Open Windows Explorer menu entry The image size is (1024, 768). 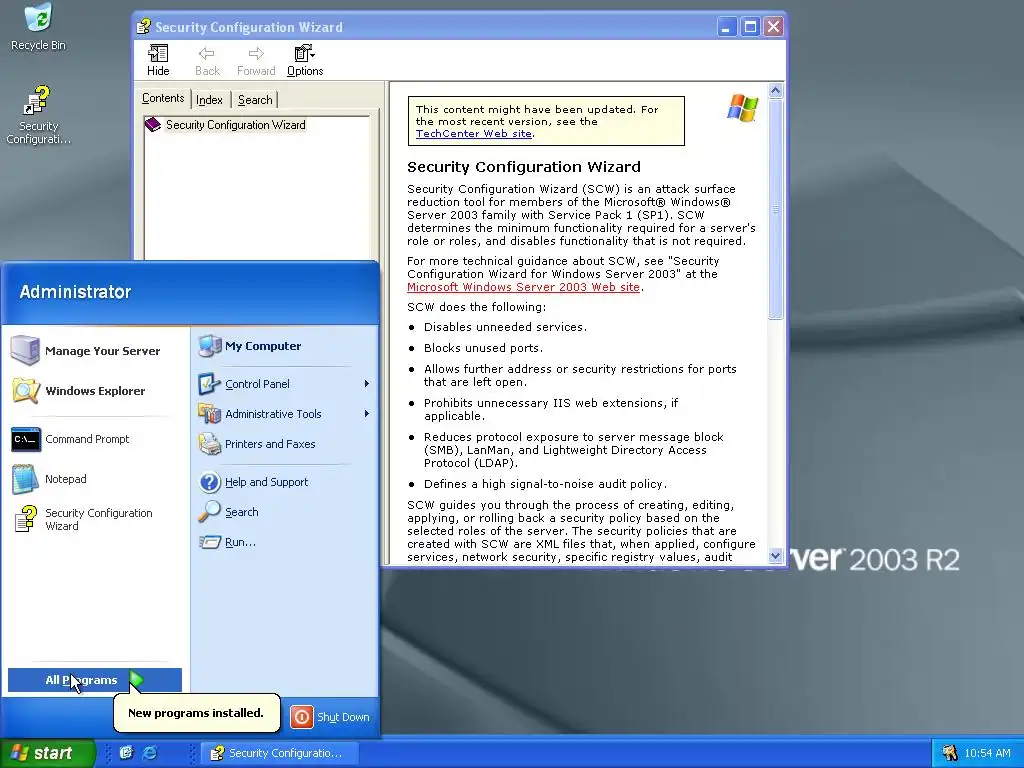93,391
